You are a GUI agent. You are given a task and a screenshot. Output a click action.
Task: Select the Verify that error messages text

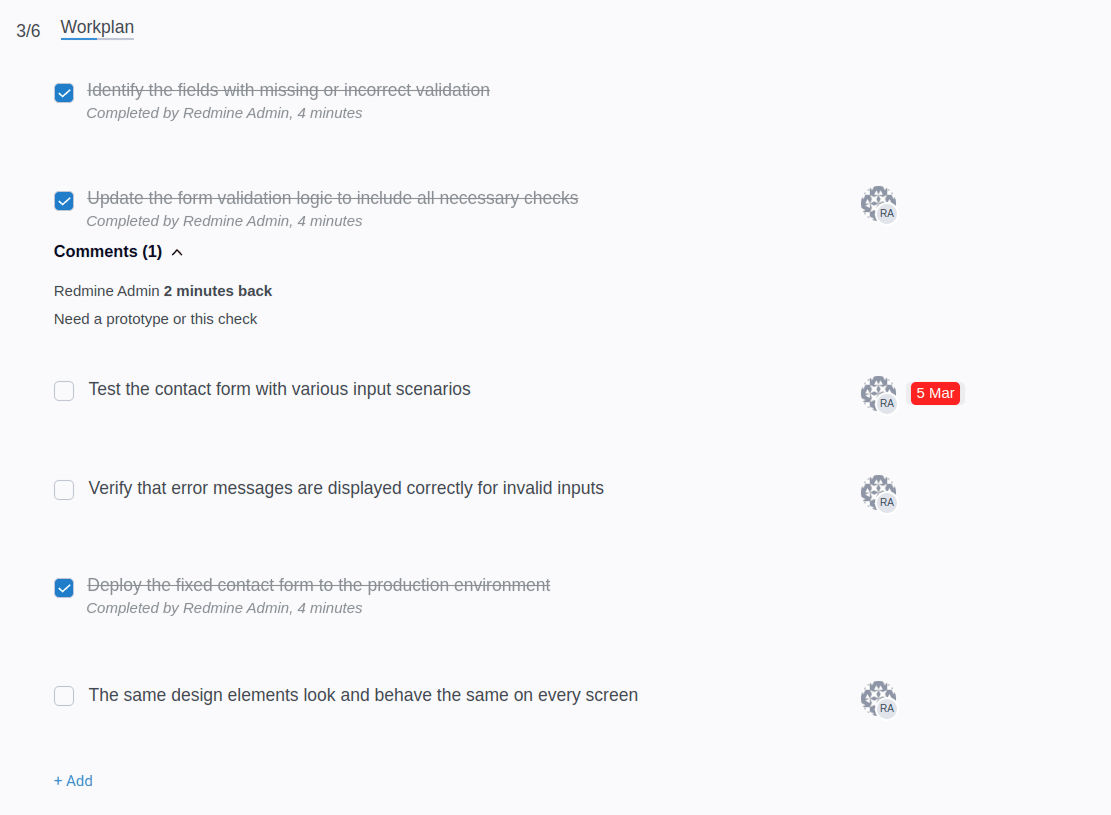346,488
